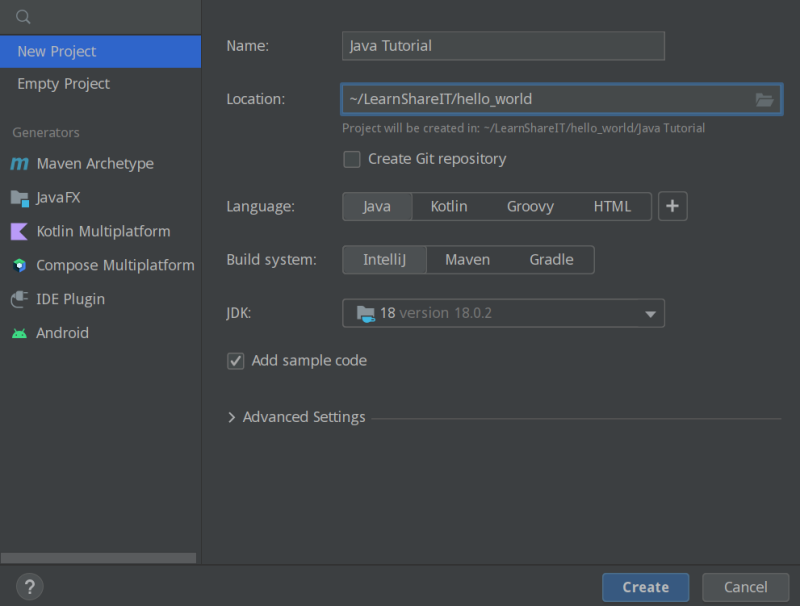The image size is (800, 606).
Task: Click the Cancel button
Action: [745, 587]
